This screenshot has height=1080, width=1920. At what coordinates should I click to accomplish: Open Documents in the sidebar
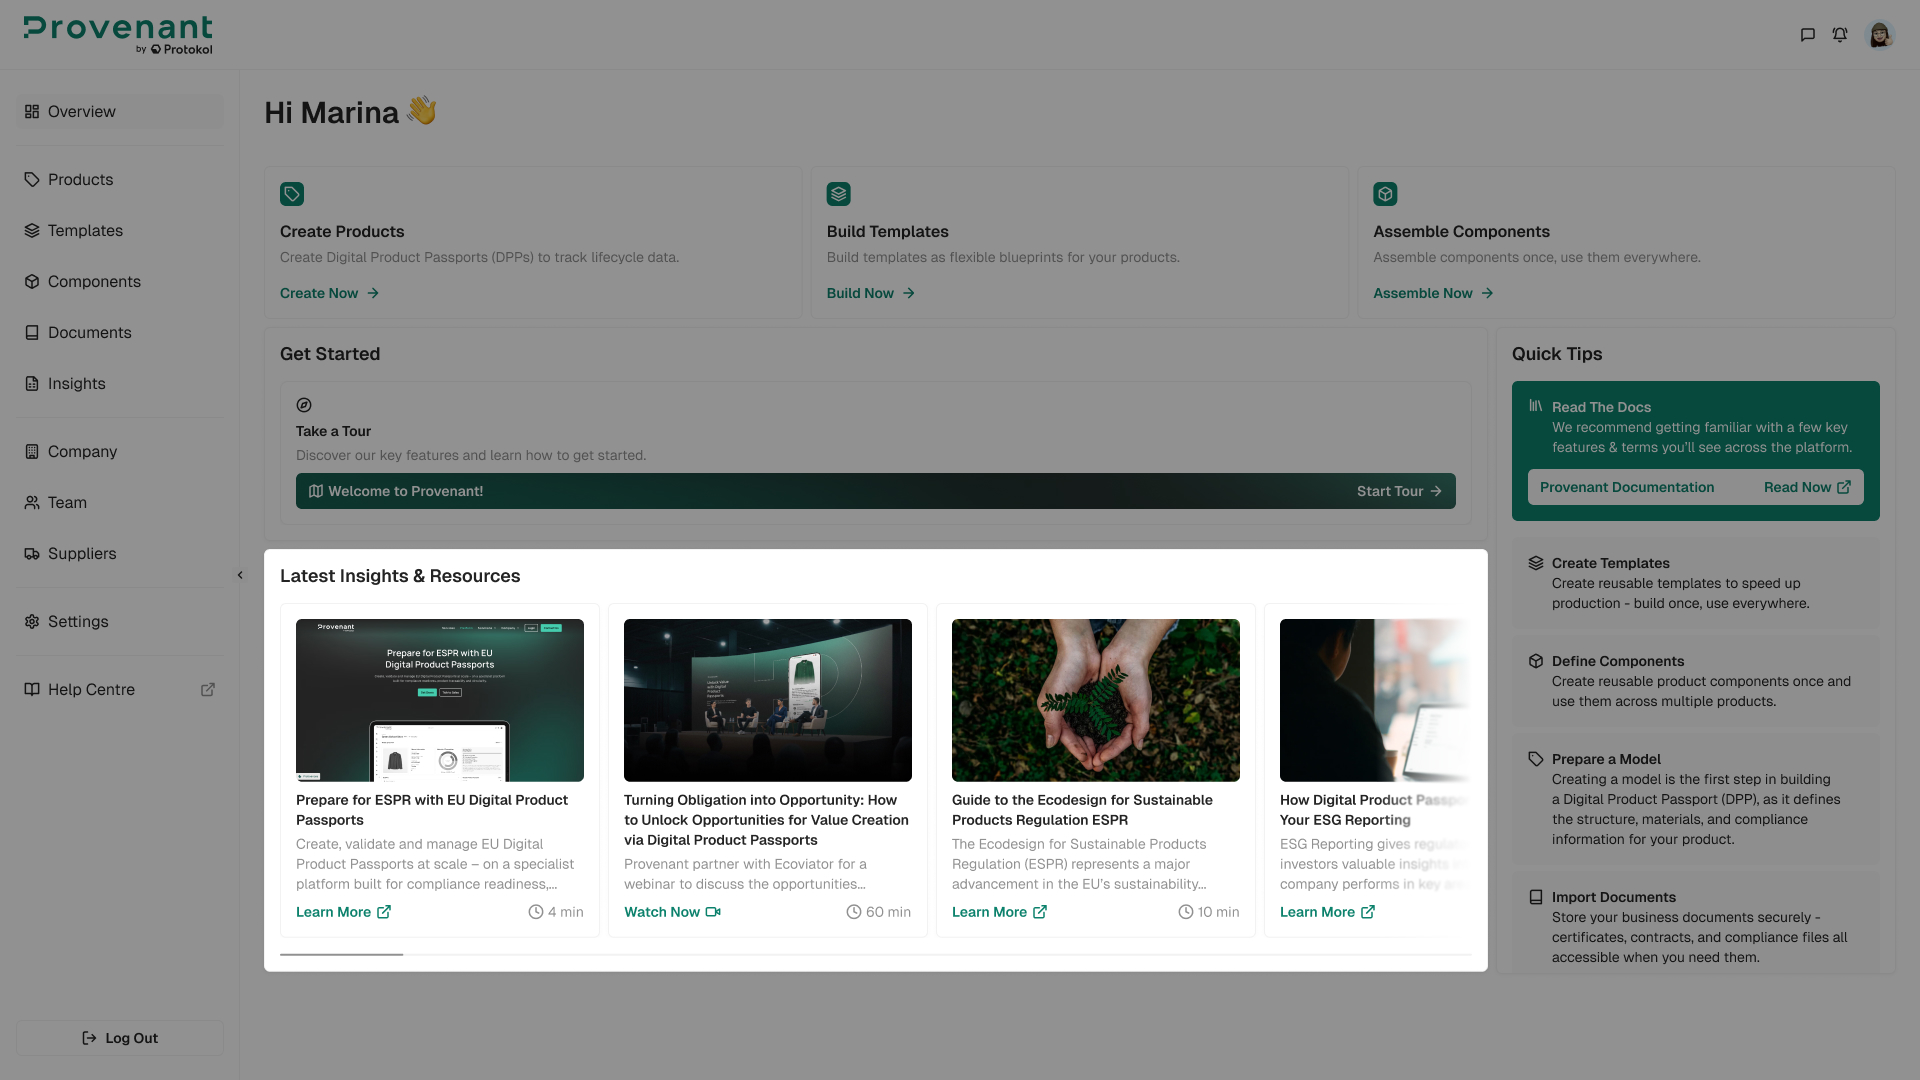(x=120, y=333)
